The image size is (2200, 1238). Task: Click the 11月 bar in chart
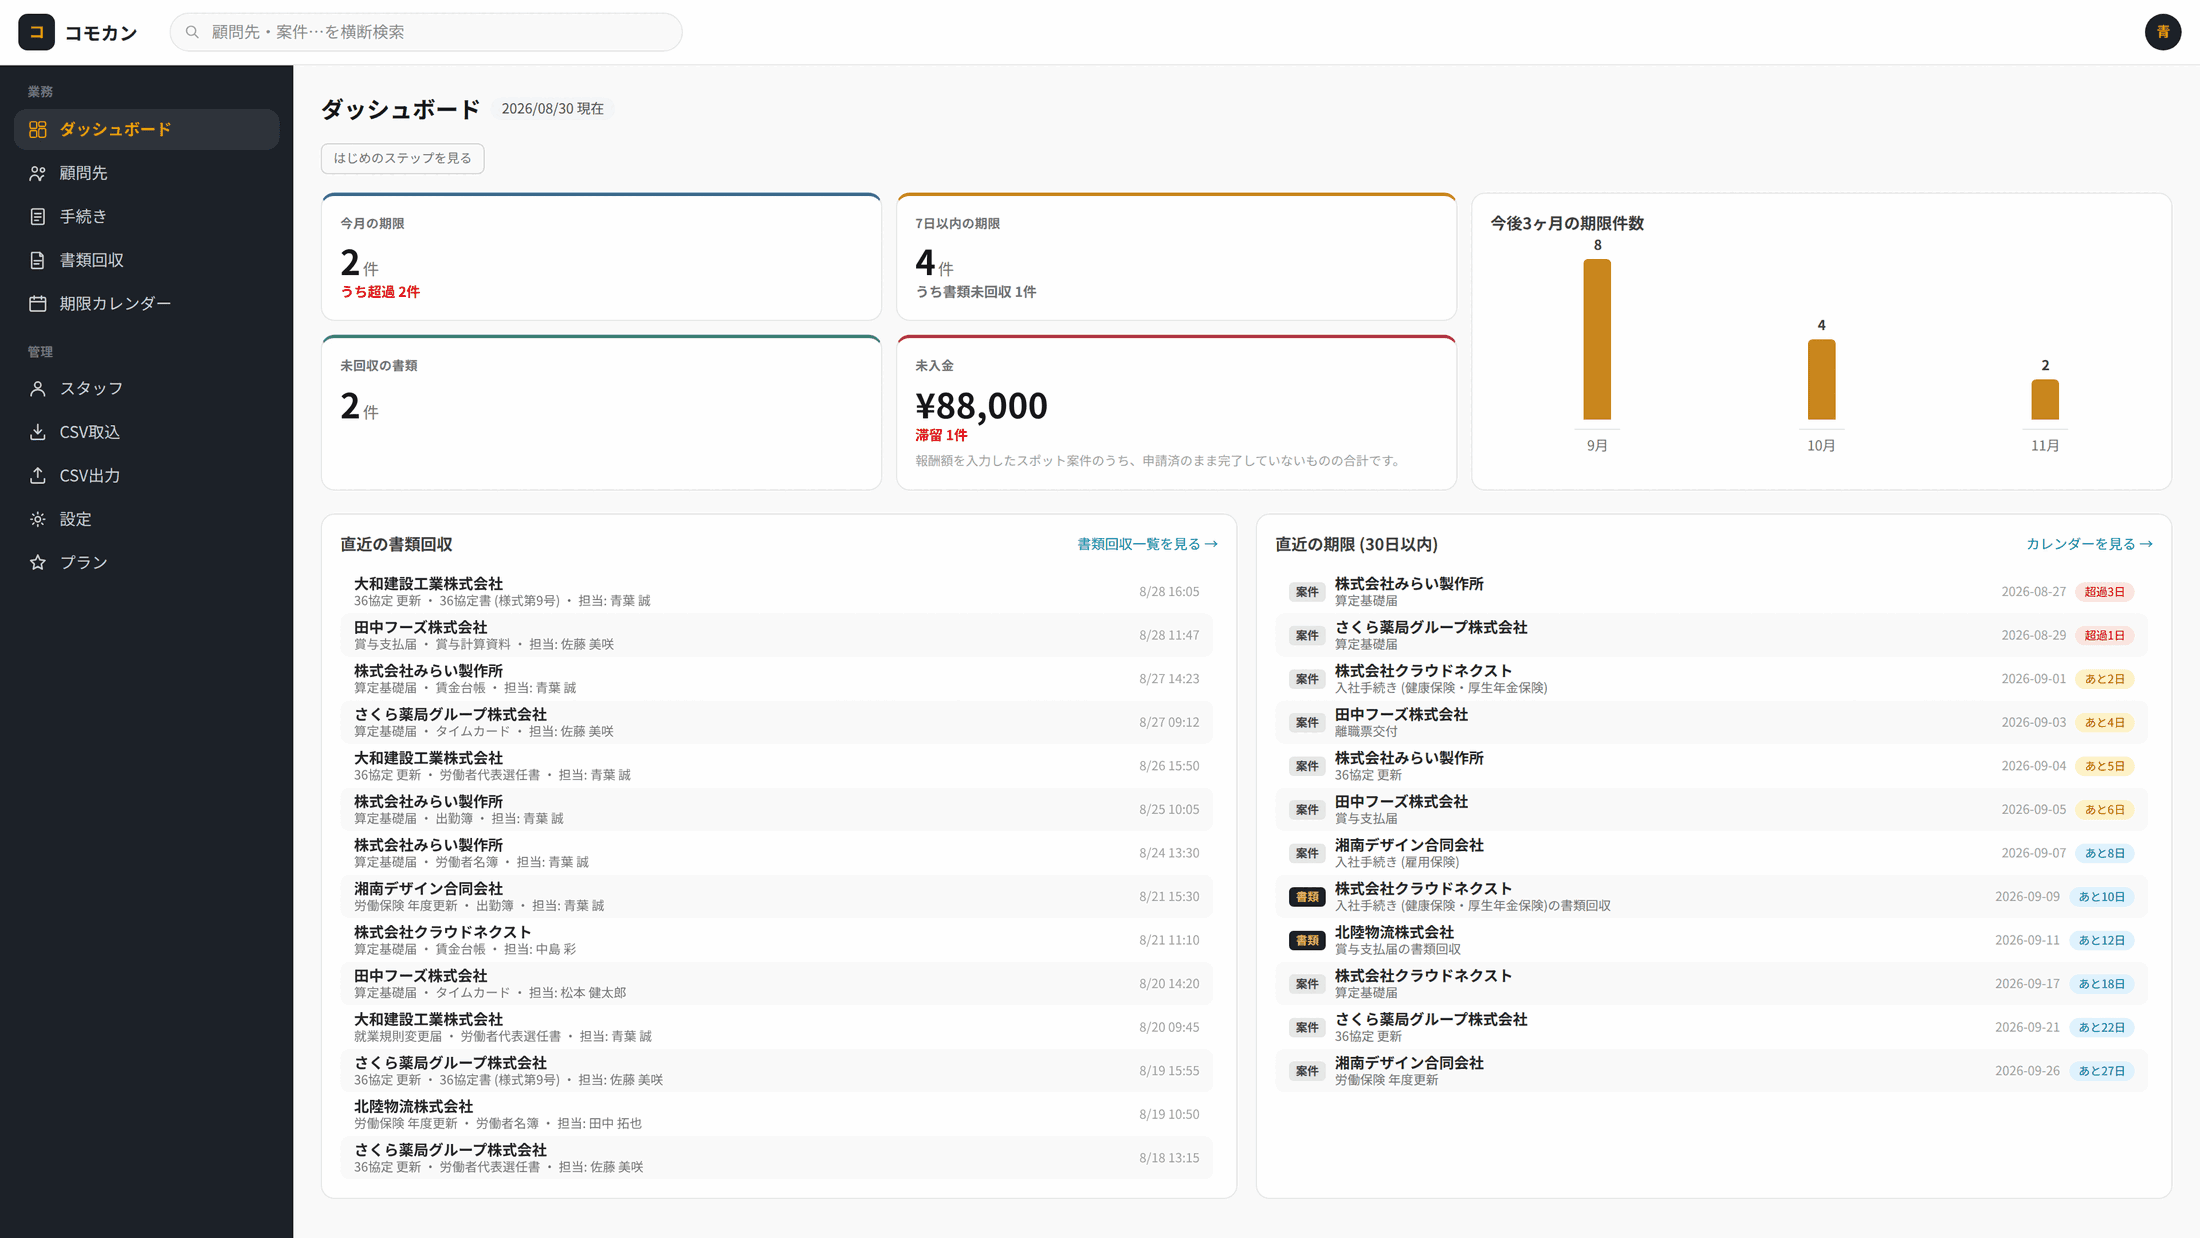coord(2045,400)
